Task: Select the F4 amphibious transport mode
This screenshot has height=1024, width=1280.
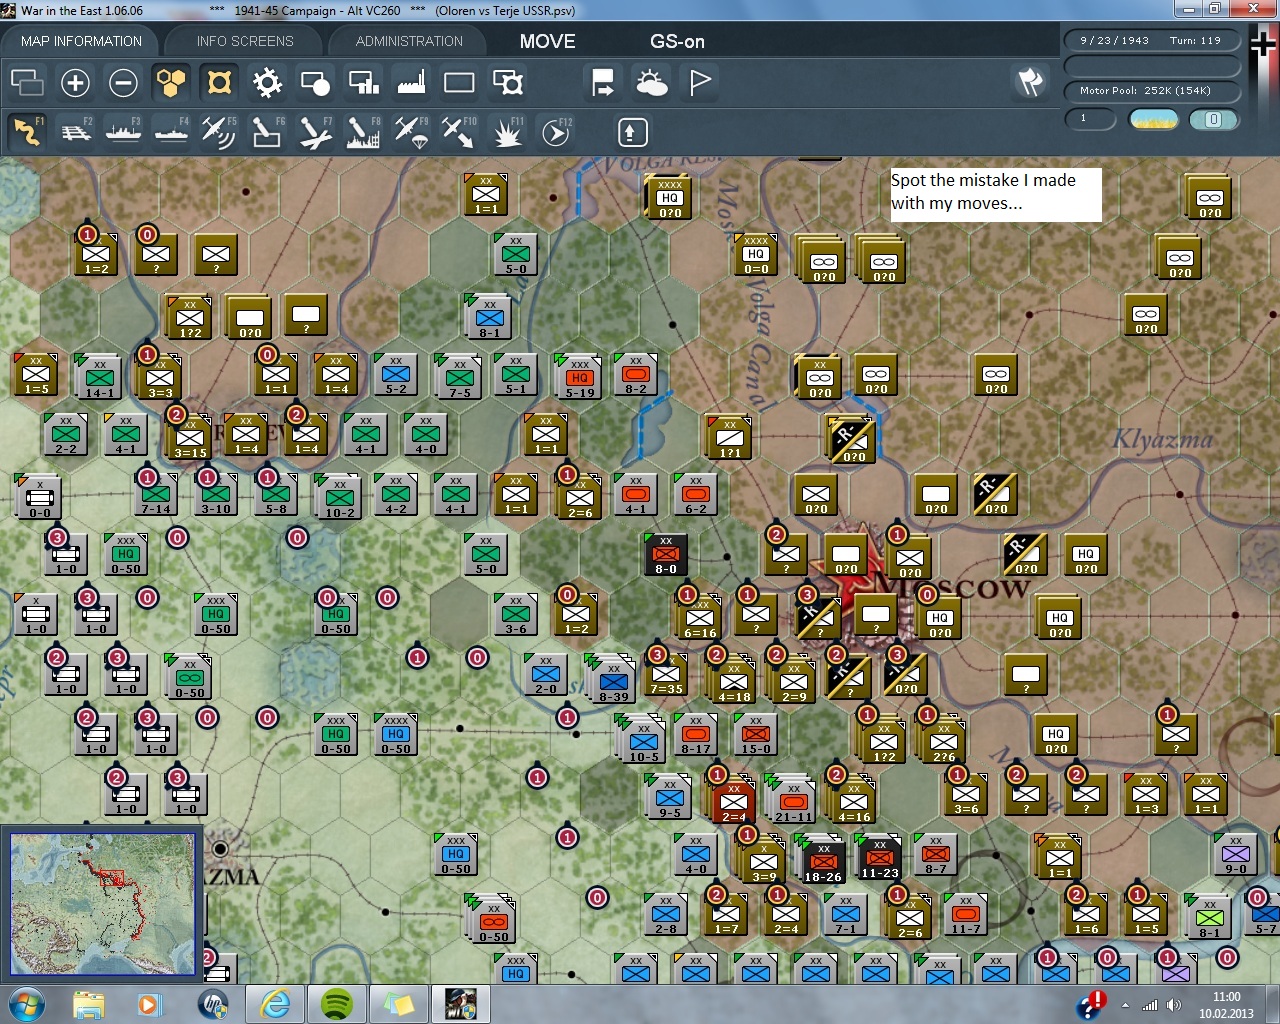Action: 171,131
